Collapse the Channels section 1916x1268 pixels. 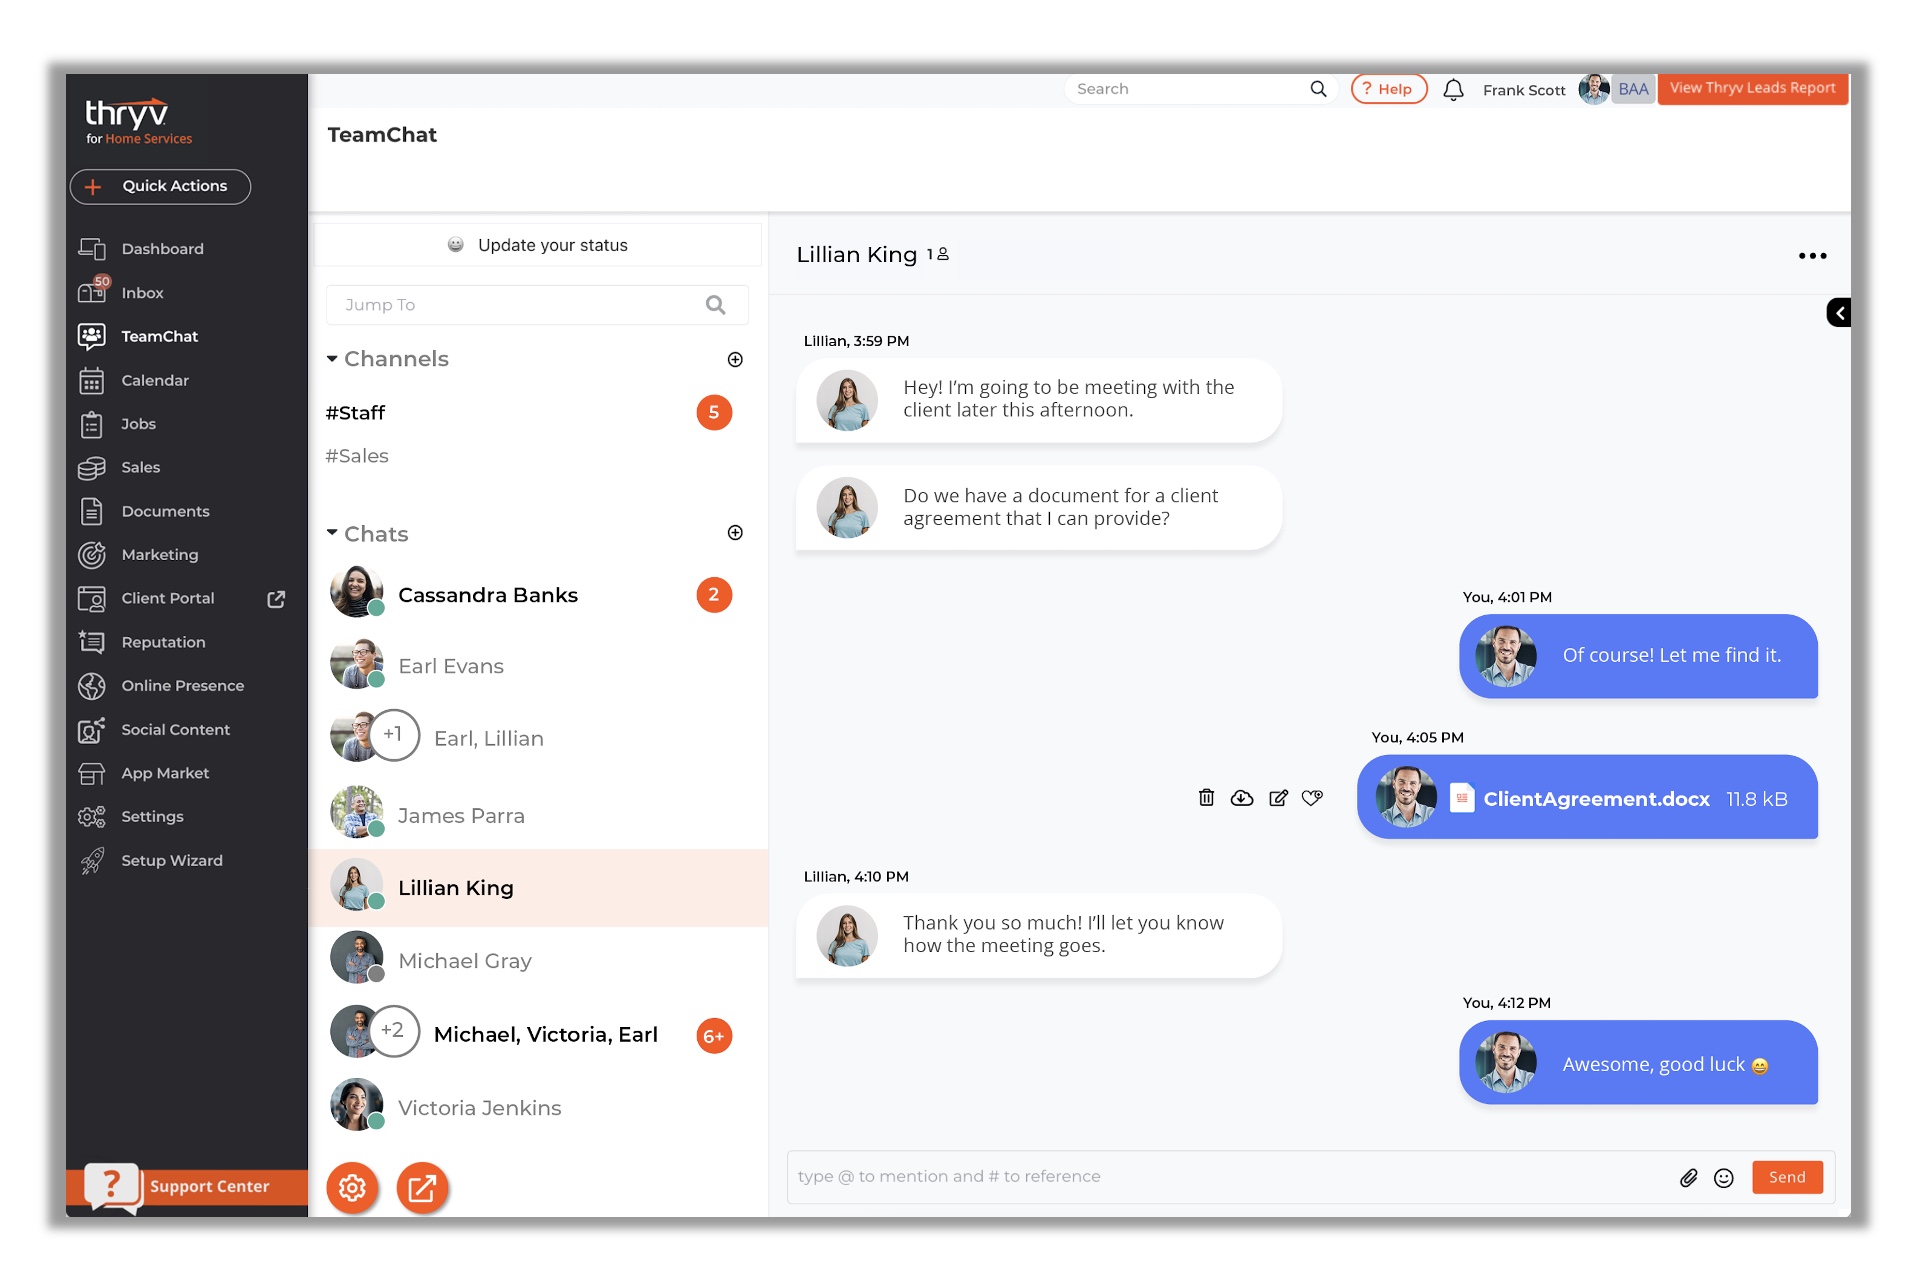pyautogui.click(x=332, y=358)
